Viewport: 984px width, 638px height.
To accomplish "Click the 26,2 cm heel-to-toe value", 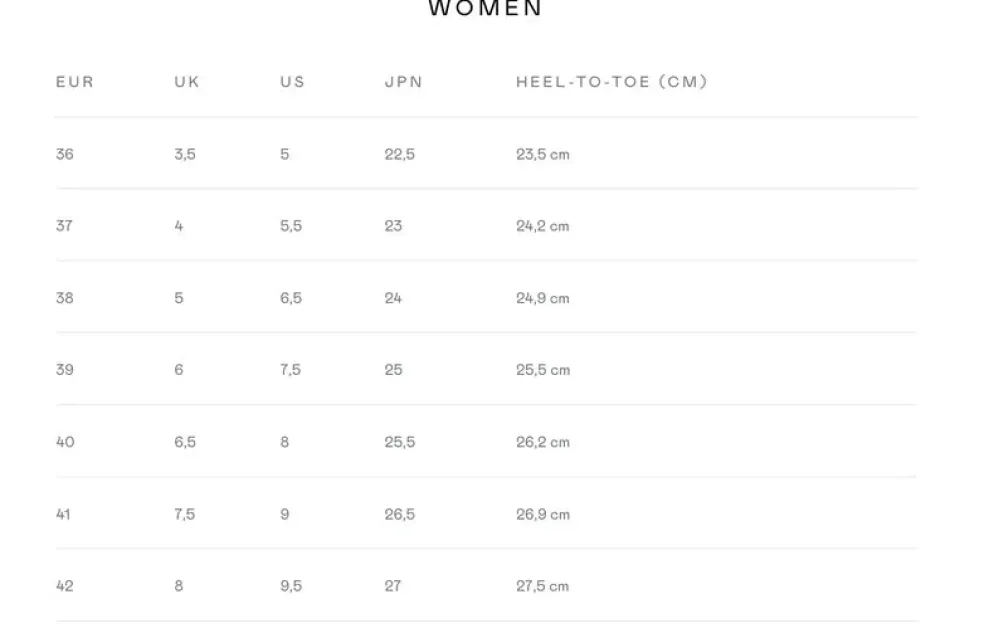I will click(x=543, y=442).
